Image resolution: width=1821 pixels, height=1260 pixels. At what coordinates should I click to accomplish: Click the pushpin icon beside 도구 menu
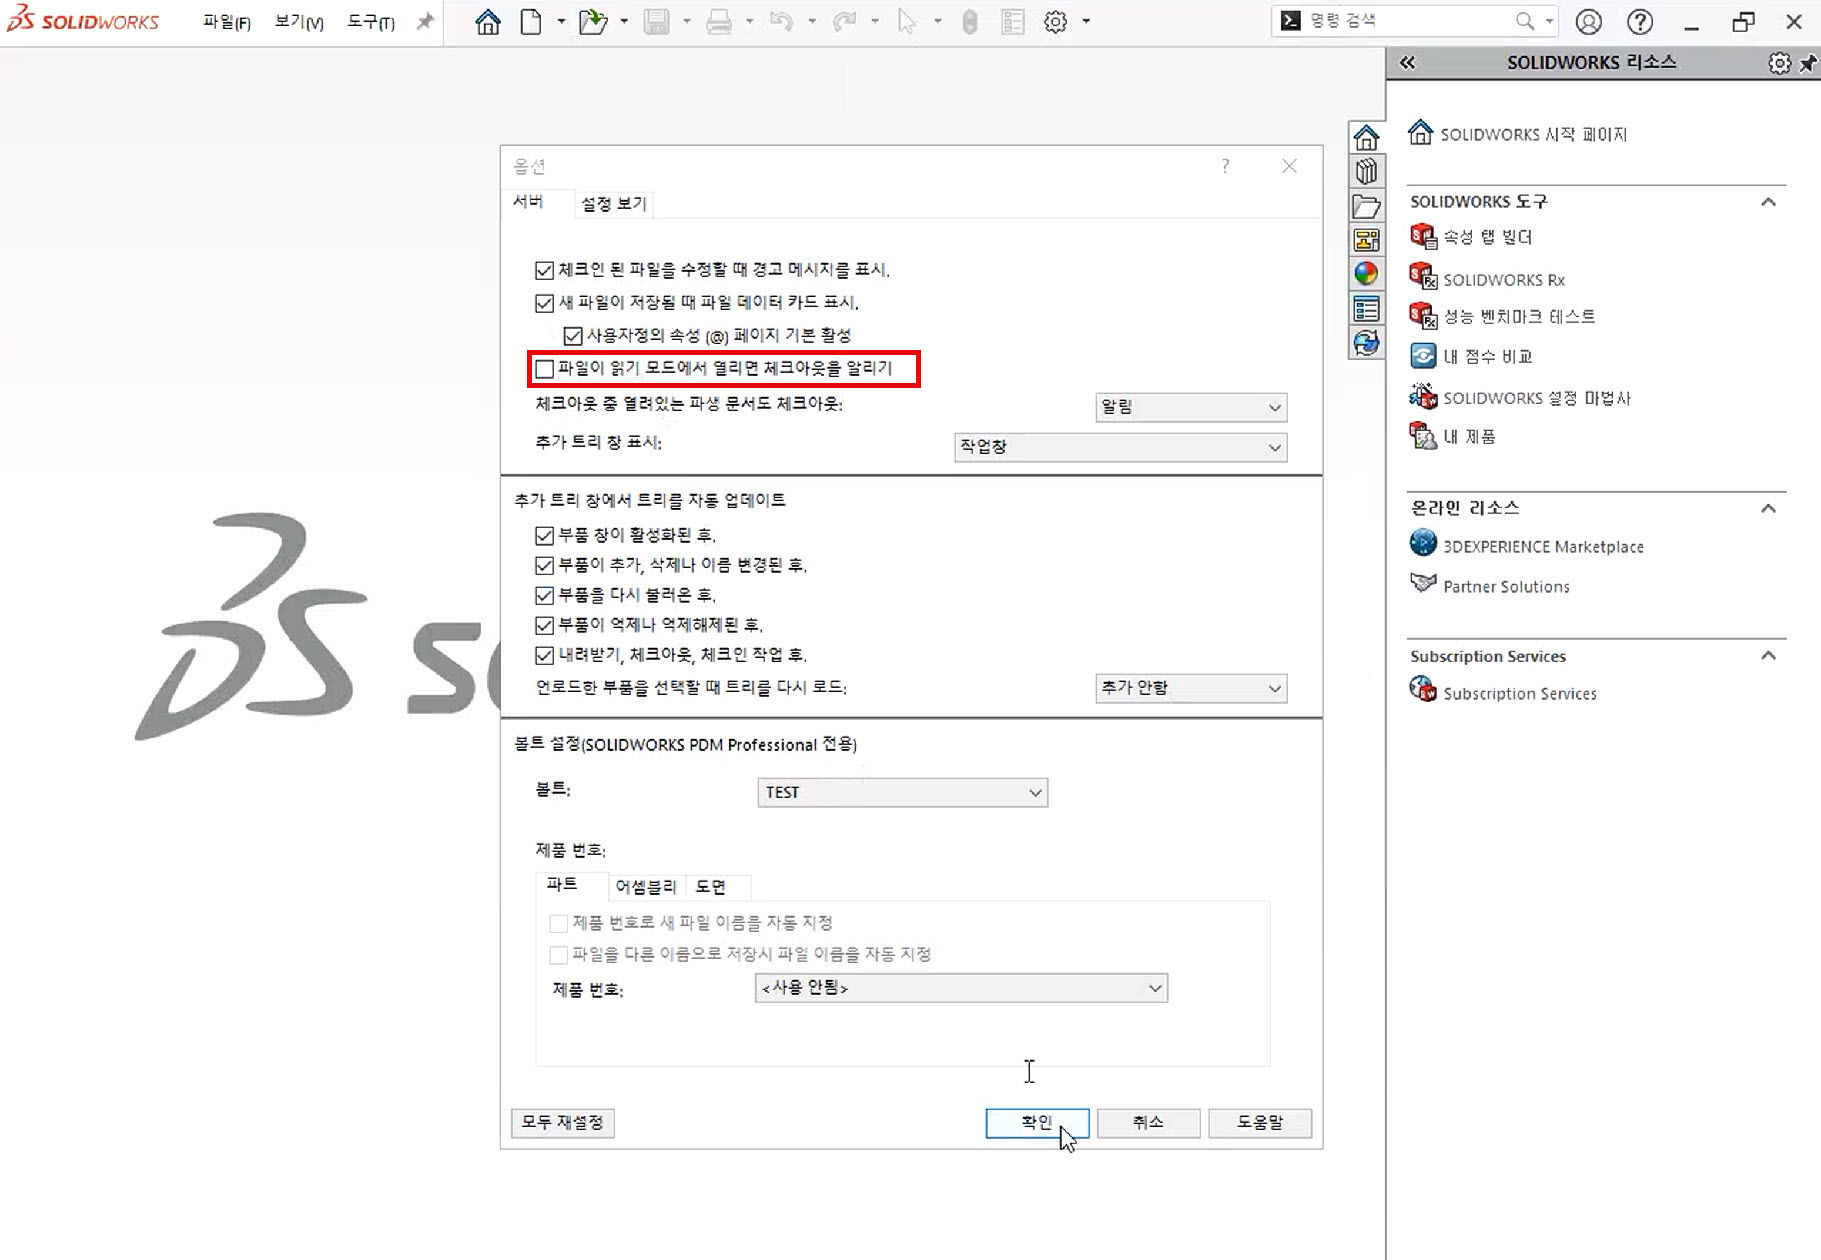tap(426, 21)
